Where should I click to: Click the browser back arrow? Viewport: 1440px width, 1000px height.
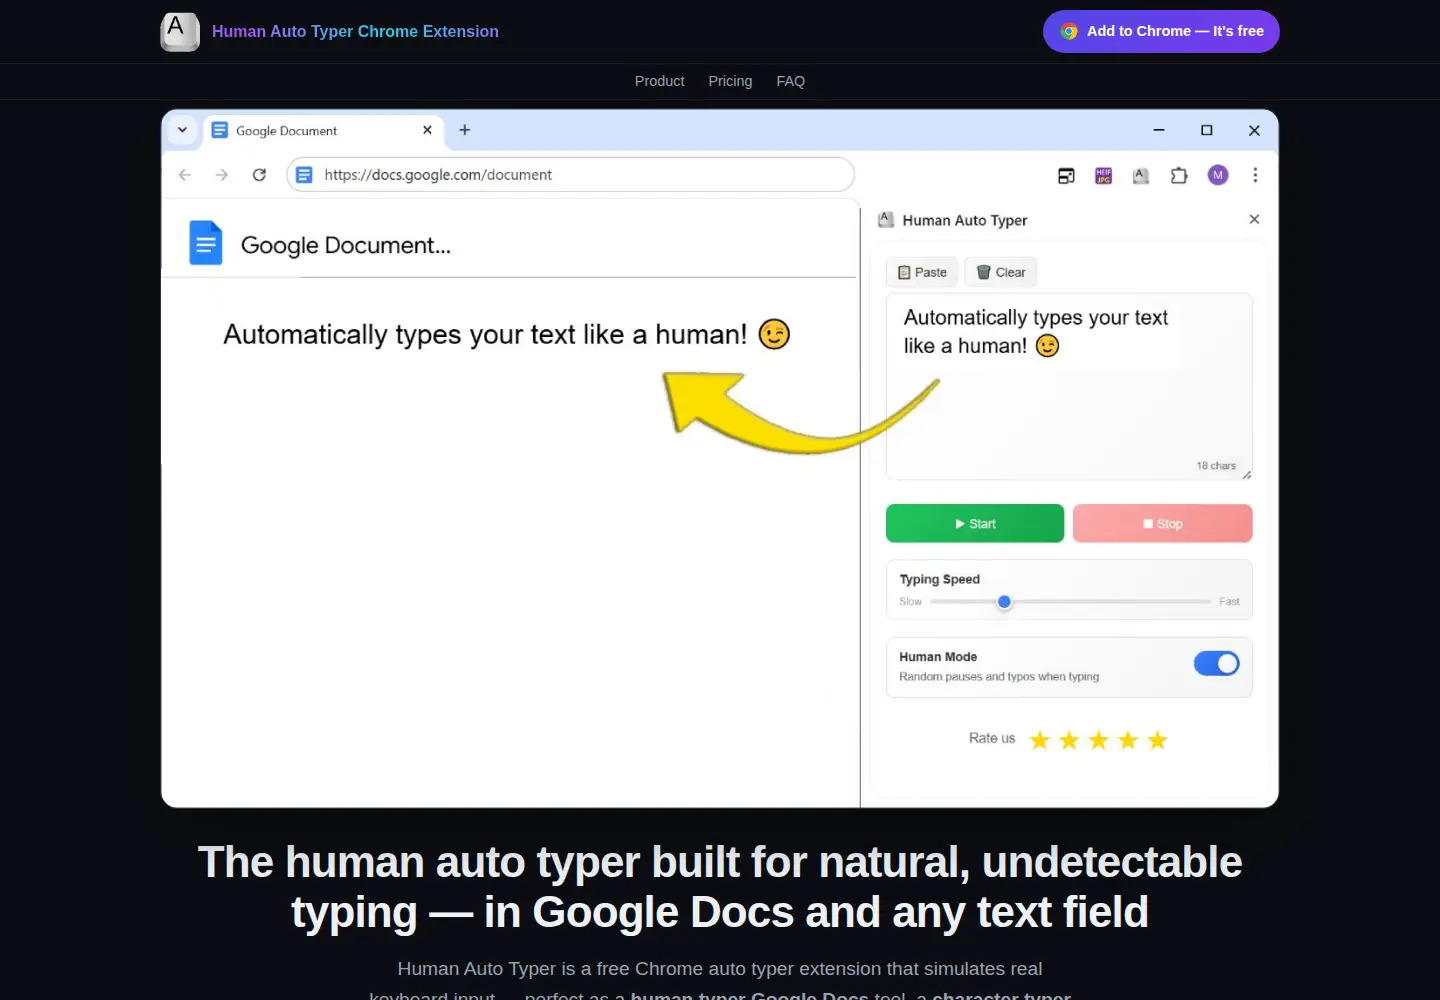[x=185, y=175]
